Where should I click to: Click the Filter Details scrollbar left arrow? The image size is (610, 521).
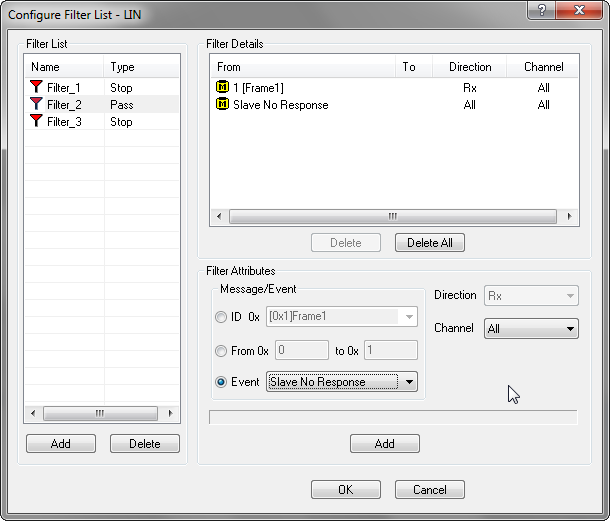pyautogui.click(x=219, y=216)
